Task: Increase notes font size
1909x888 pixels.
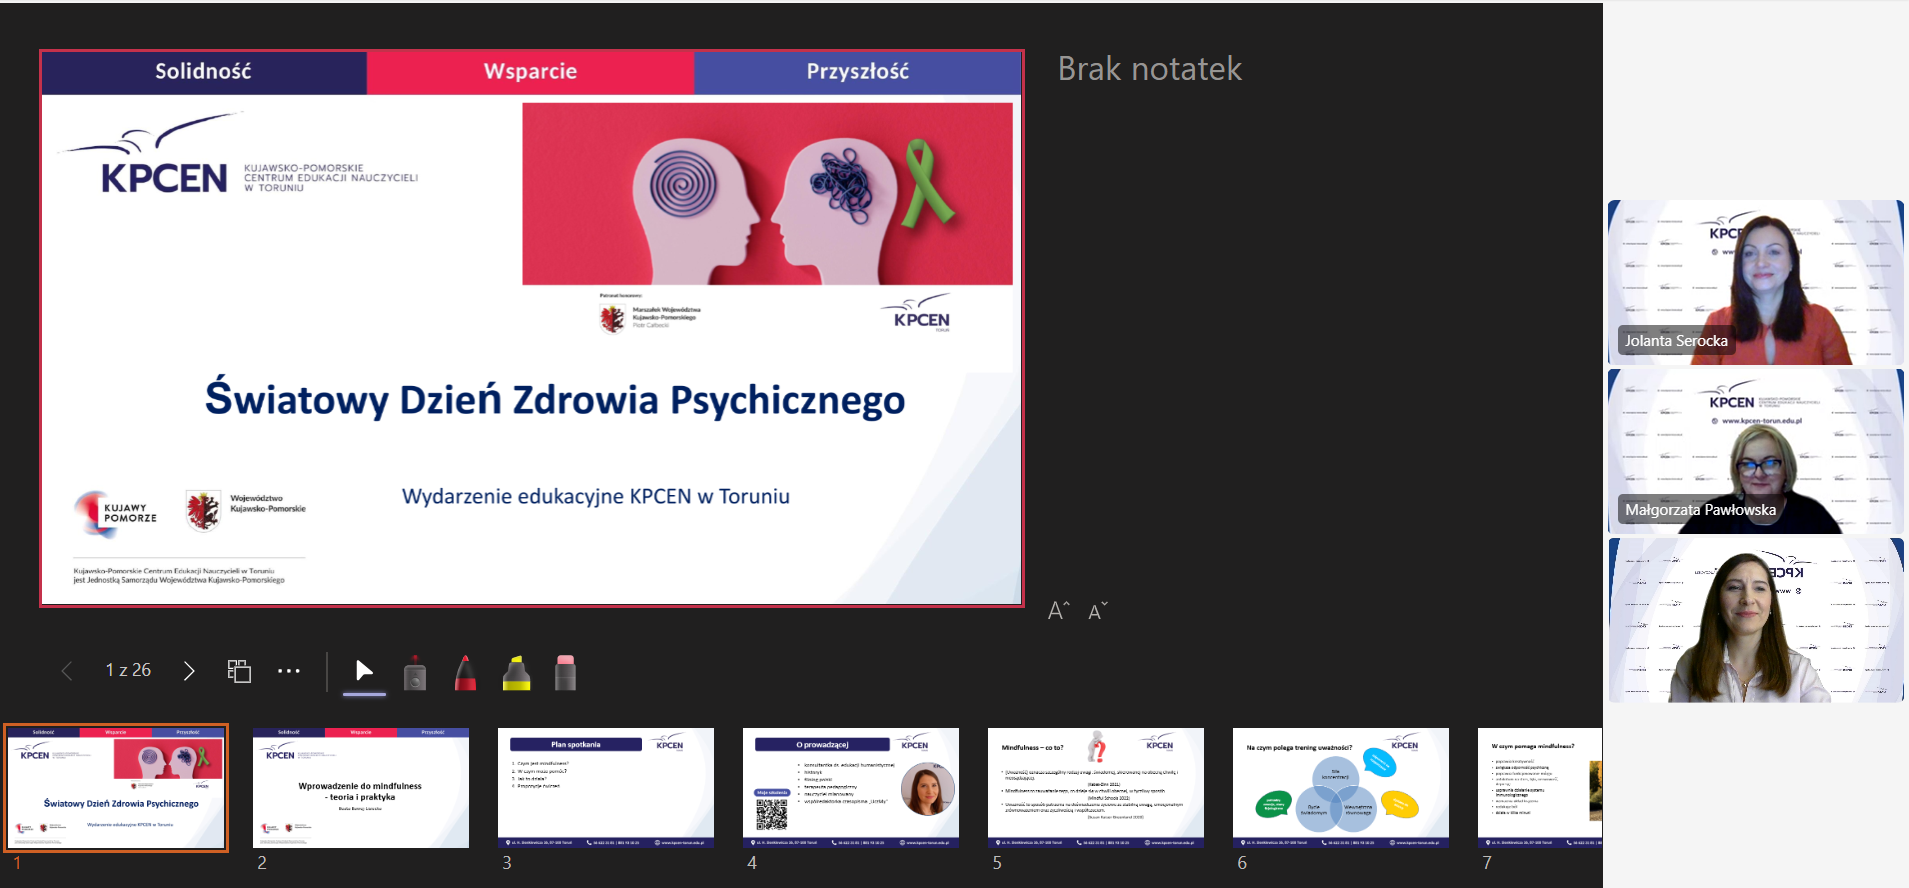Action: point(1059,611)
